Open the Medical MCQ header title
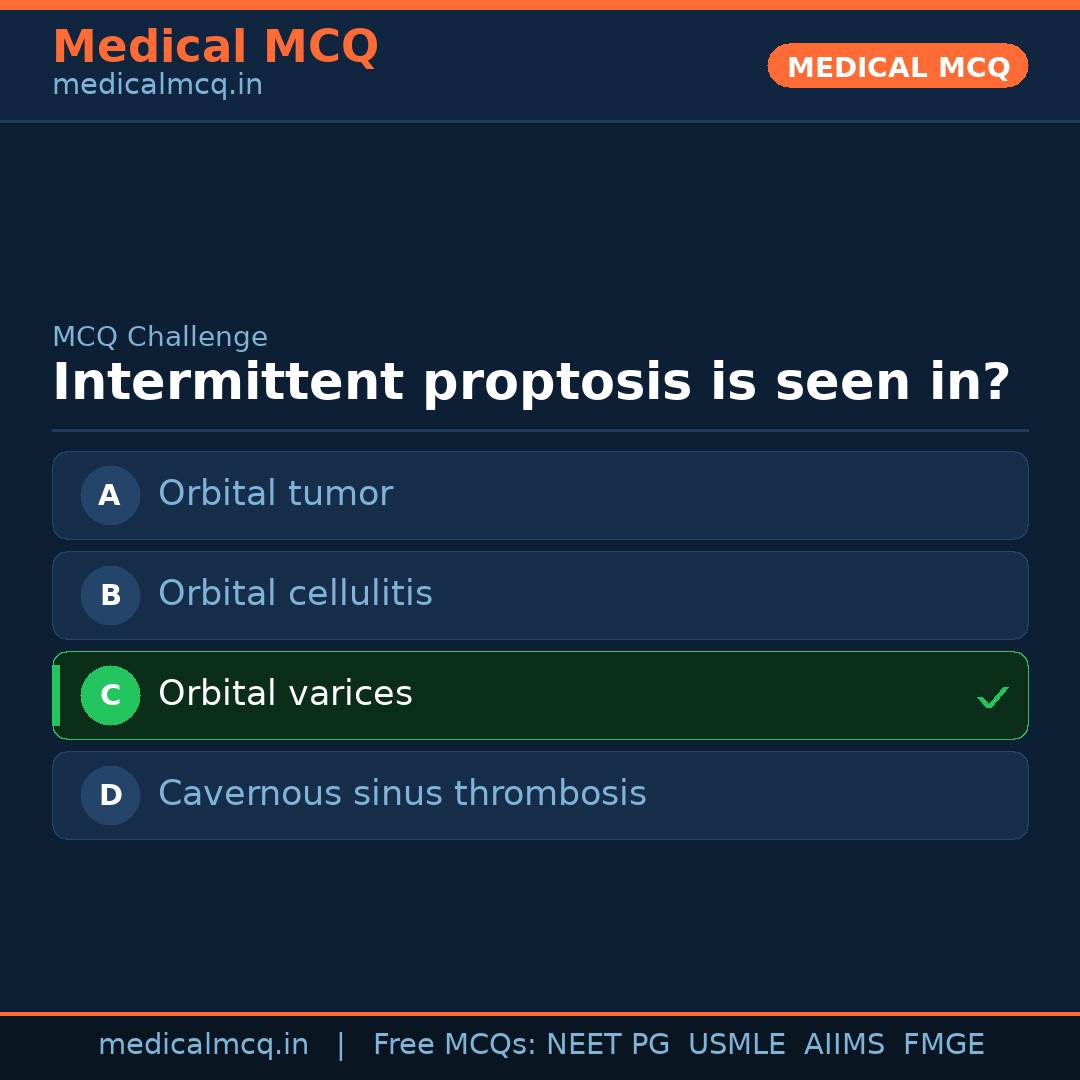Viewport: 1080px width, 1080px height. pos(215,47)
